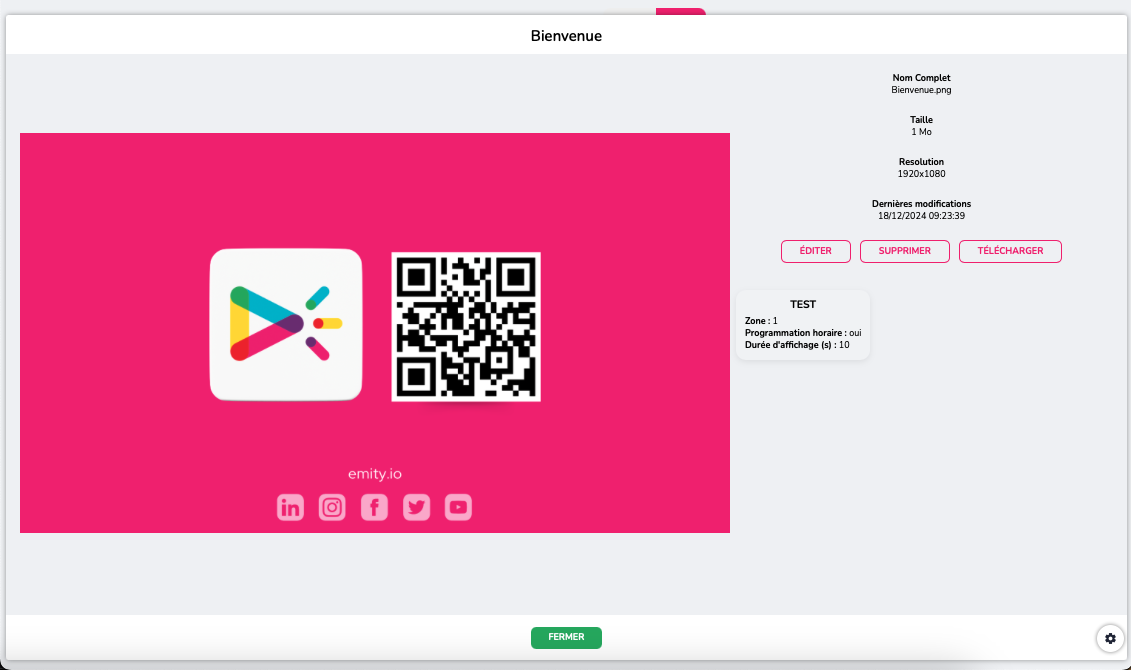Viewport: 1131px width, 670px height.
Task: Click the resolution value 1920x1080
Action: click(x=921, y=174)
